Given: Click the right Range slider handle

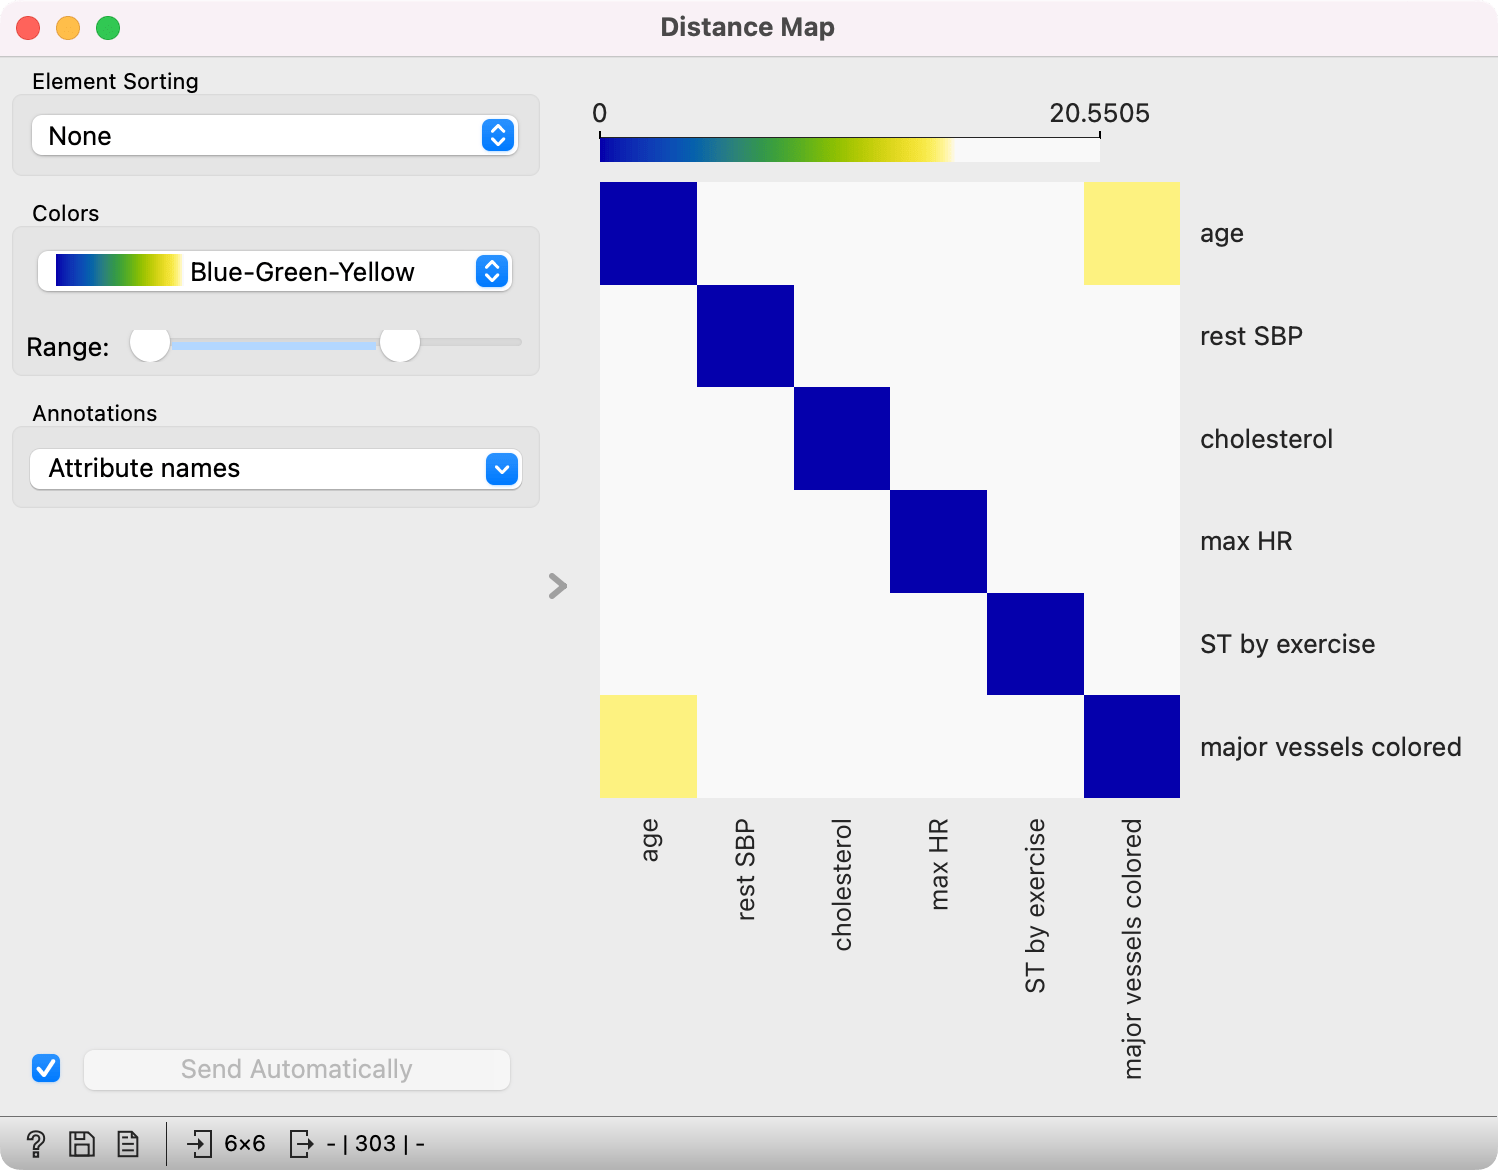Looking at the screenshot, I should 400,343.
